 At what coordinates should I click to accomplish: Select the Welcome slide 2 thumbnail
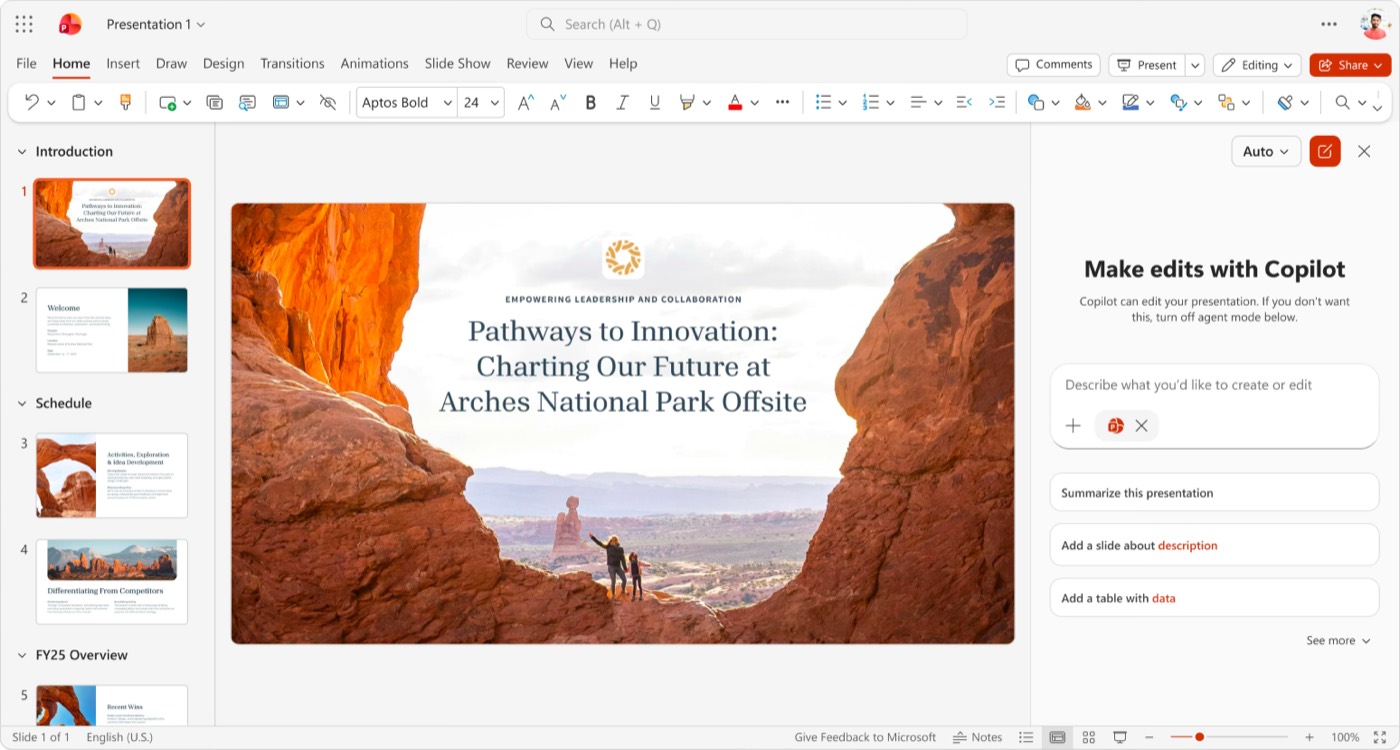[x=112, y=330]
